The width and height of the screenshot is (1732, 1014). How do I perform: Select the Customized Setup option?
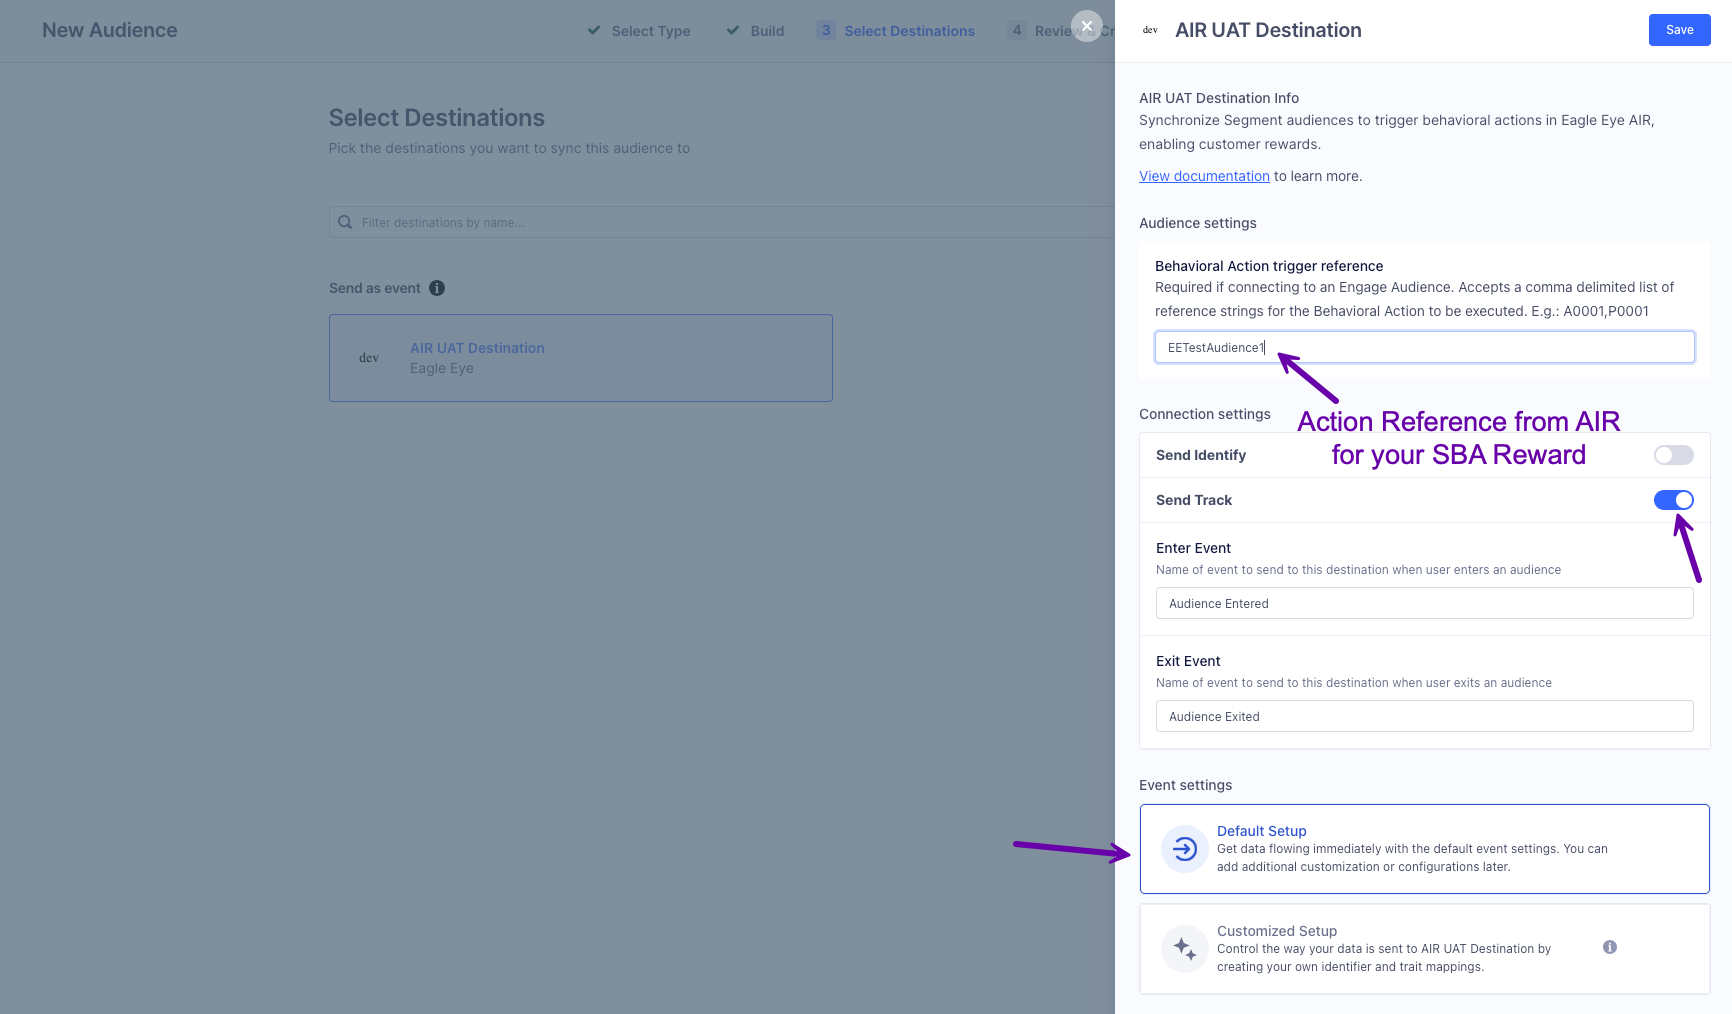point(1424,949)
